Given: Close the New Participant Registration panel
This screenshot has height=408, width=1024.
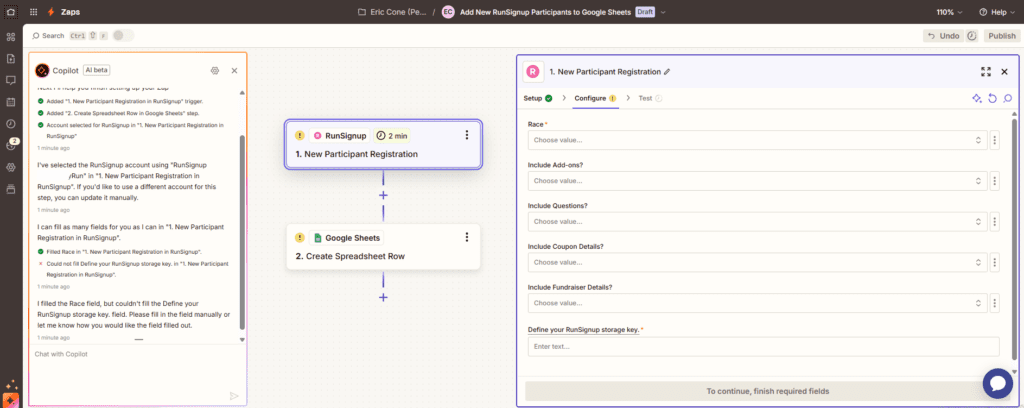Looking at the screenshot, I should coord(1004,72).
